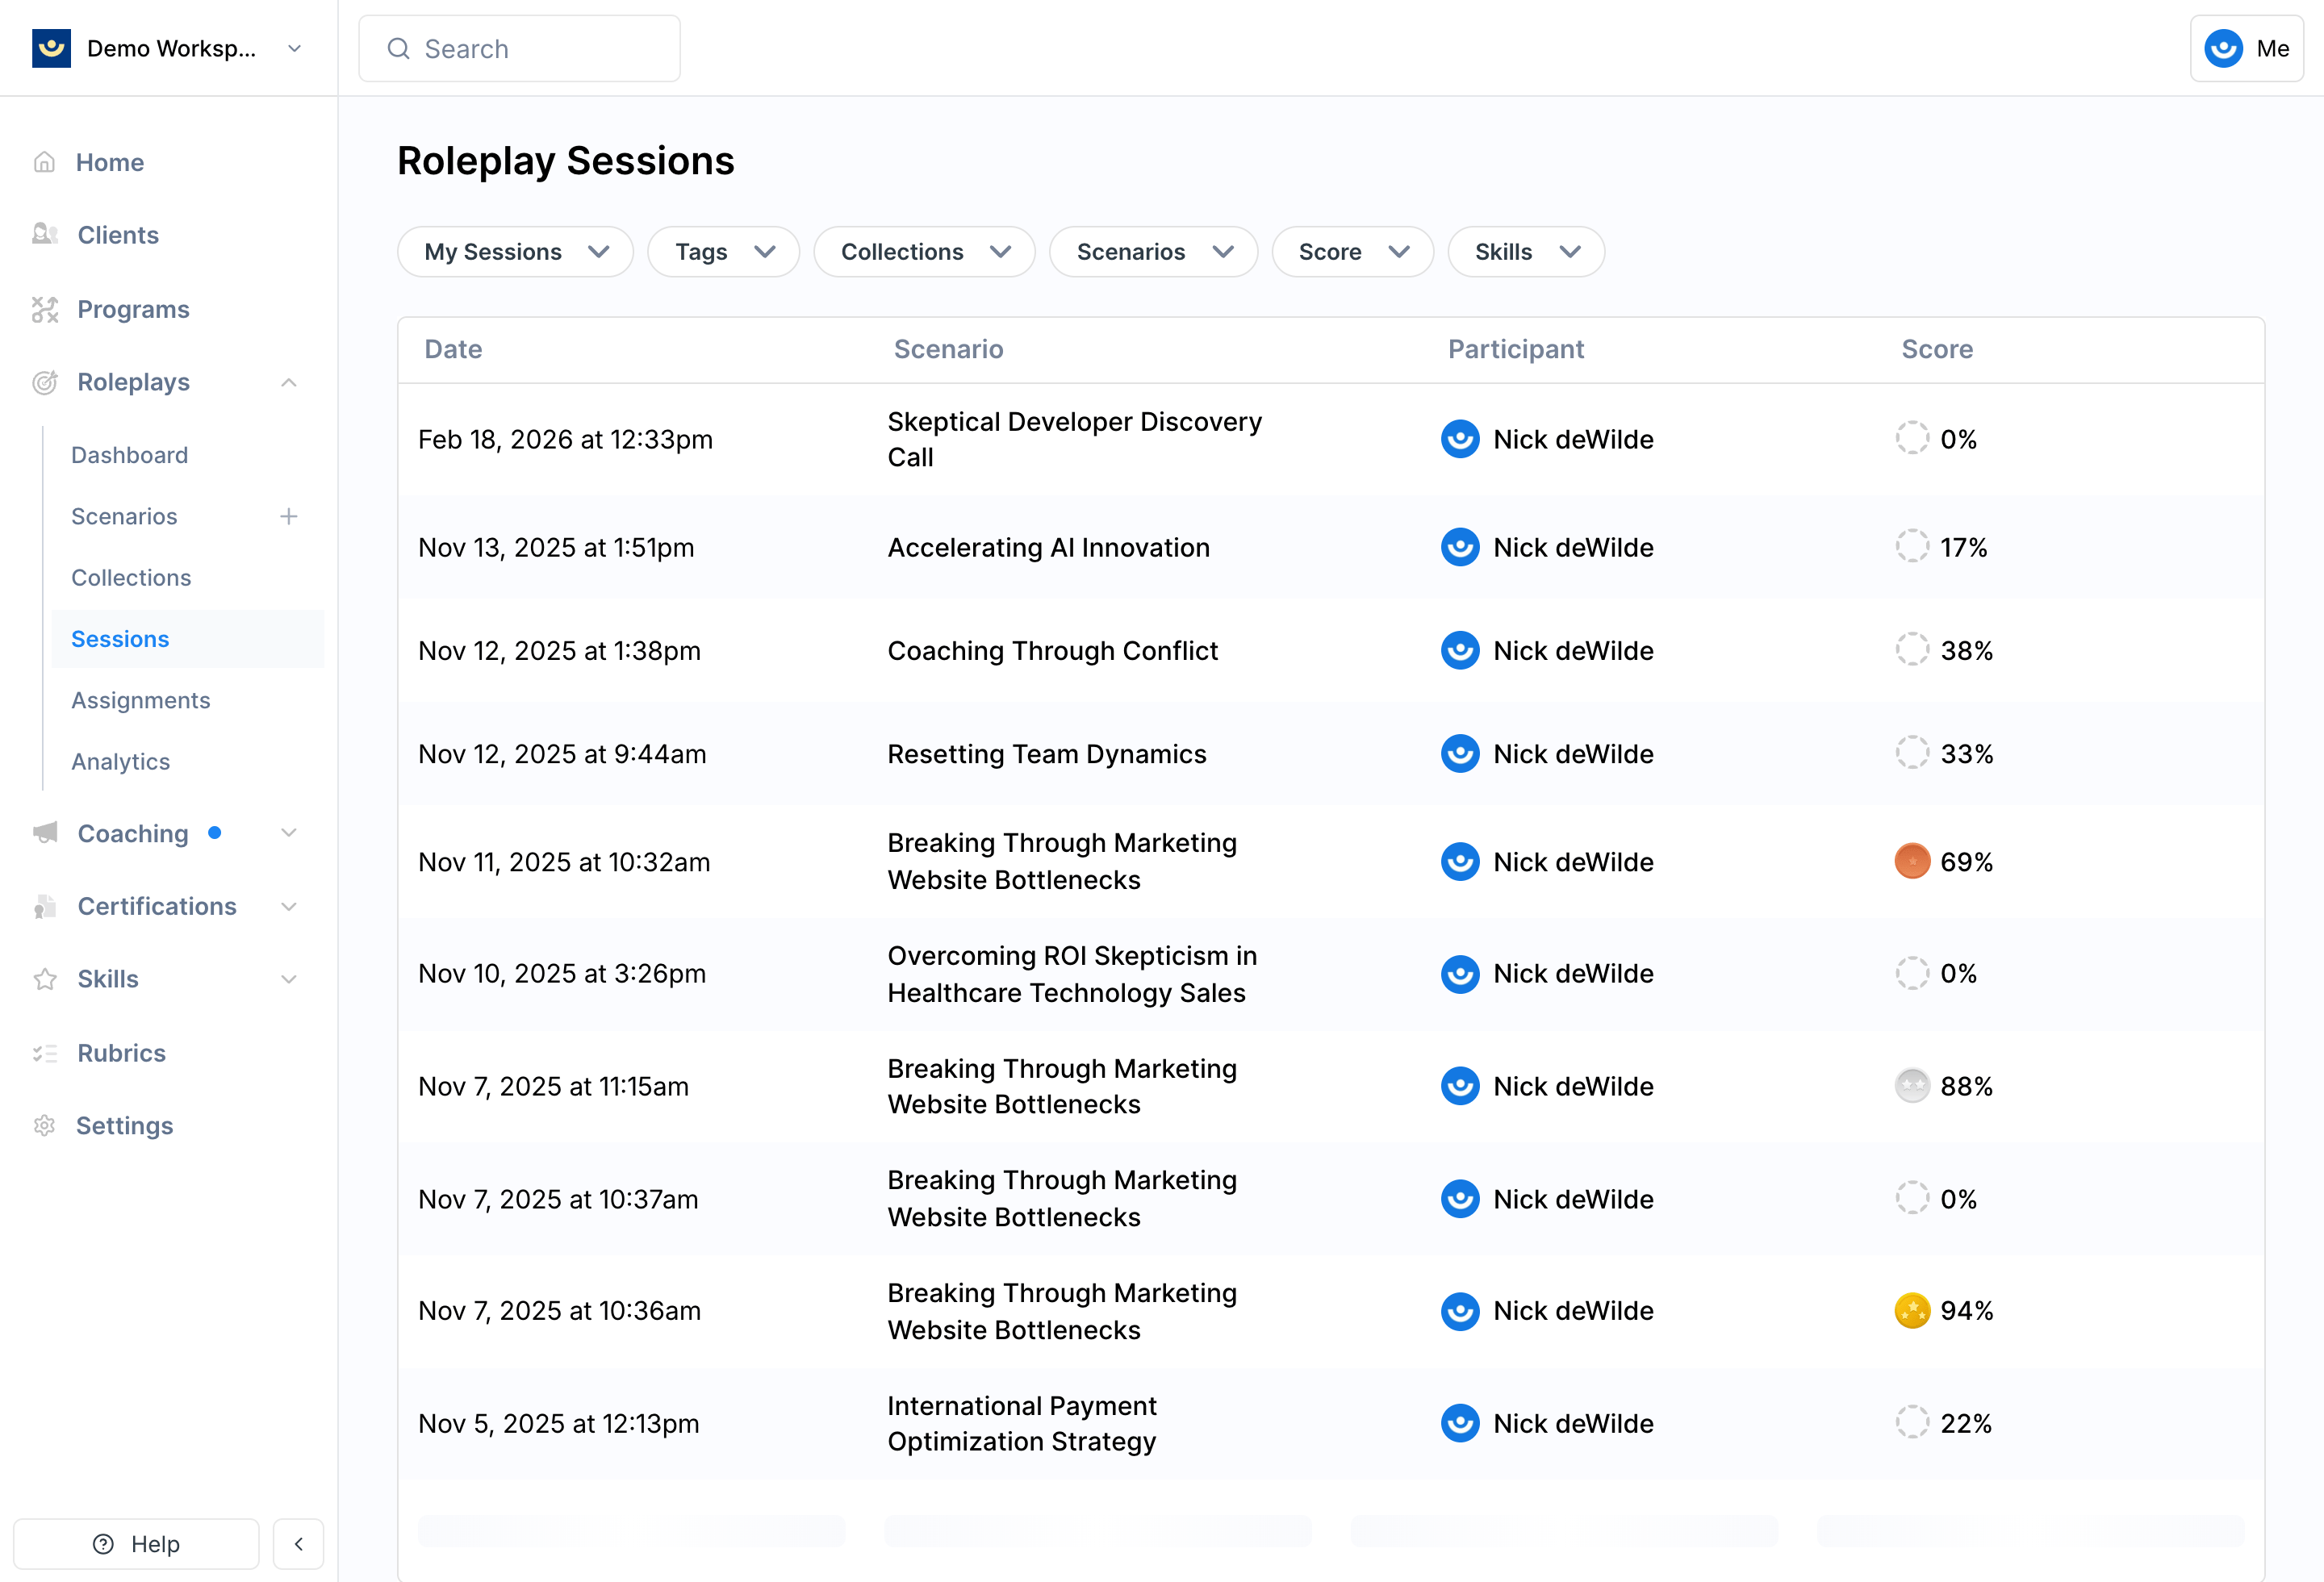Focus the Search input field
Viewport: 2324px width, 1582px height.
520,48
